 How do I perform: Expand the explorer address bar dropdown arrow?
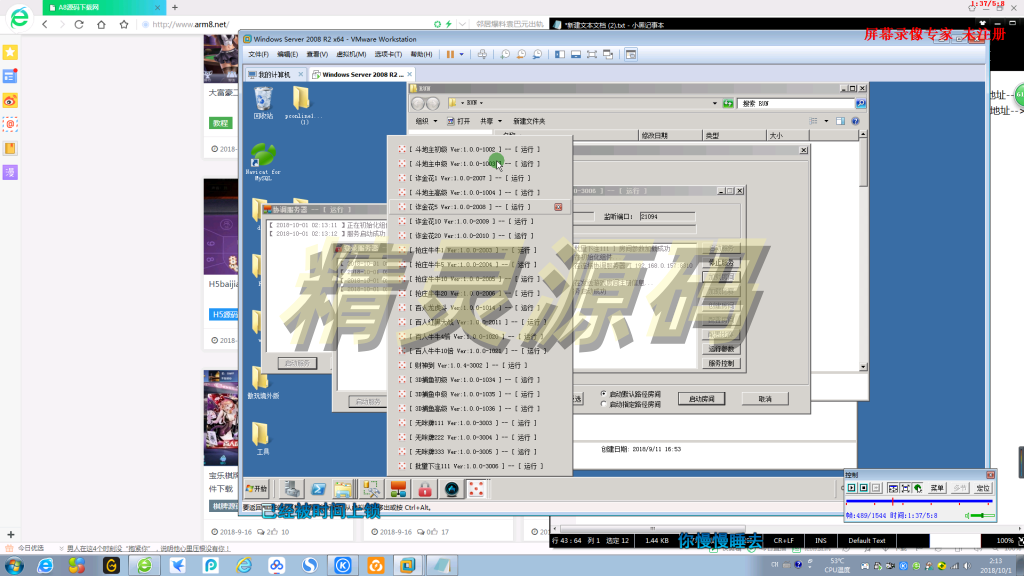pos(714,103)
